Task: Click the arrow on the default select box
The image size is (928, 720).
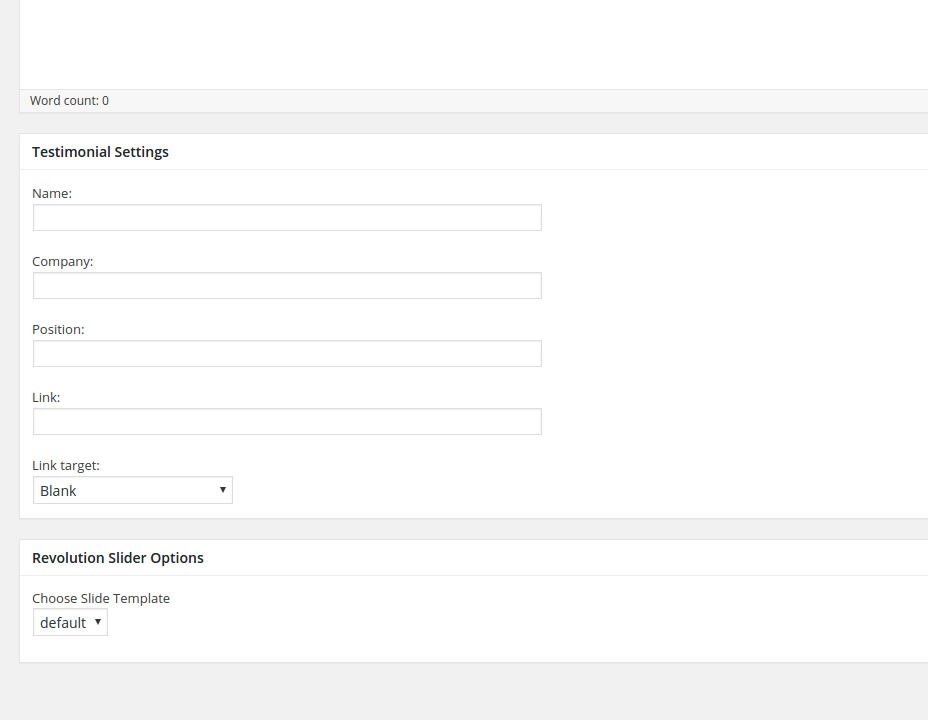Action: (98, 622)
